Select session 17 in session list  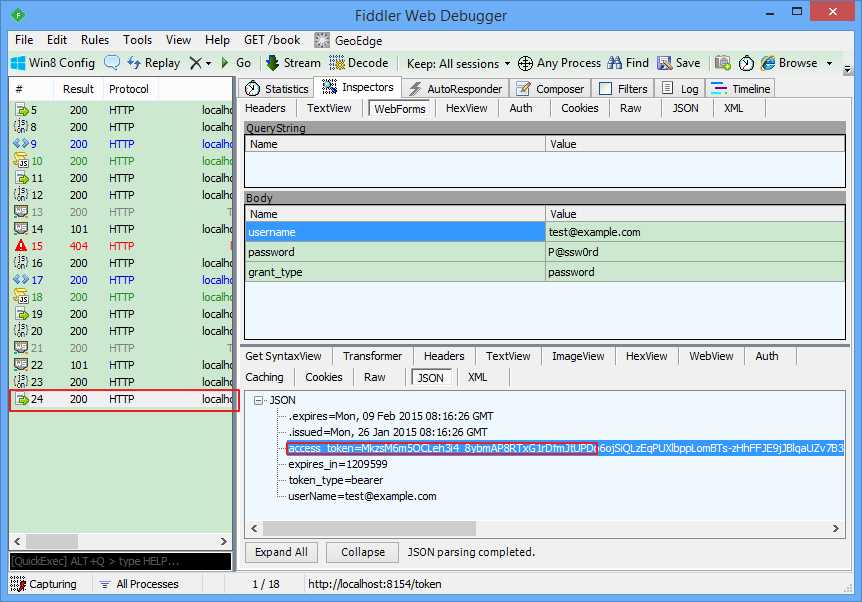point(121,280)
